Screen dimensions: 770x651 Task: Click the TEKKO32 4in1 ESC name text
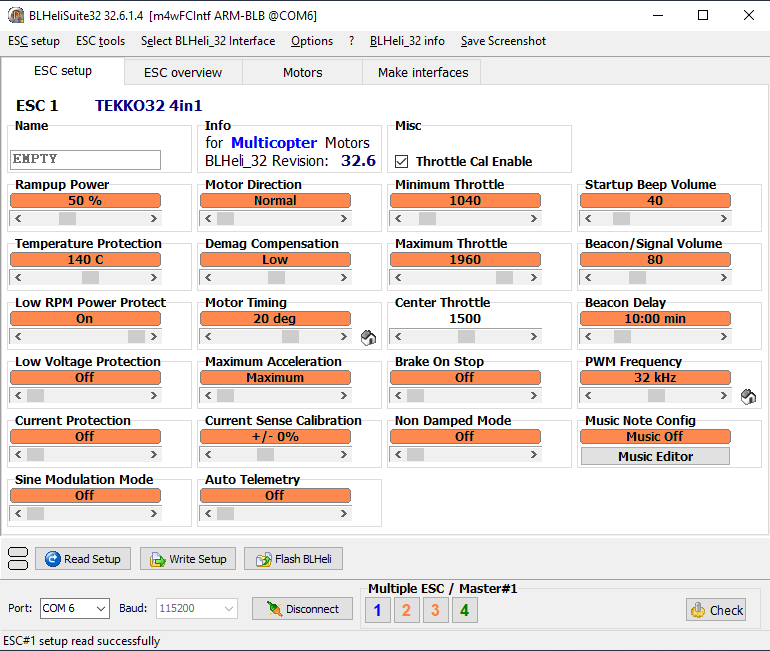coord(148,106)
